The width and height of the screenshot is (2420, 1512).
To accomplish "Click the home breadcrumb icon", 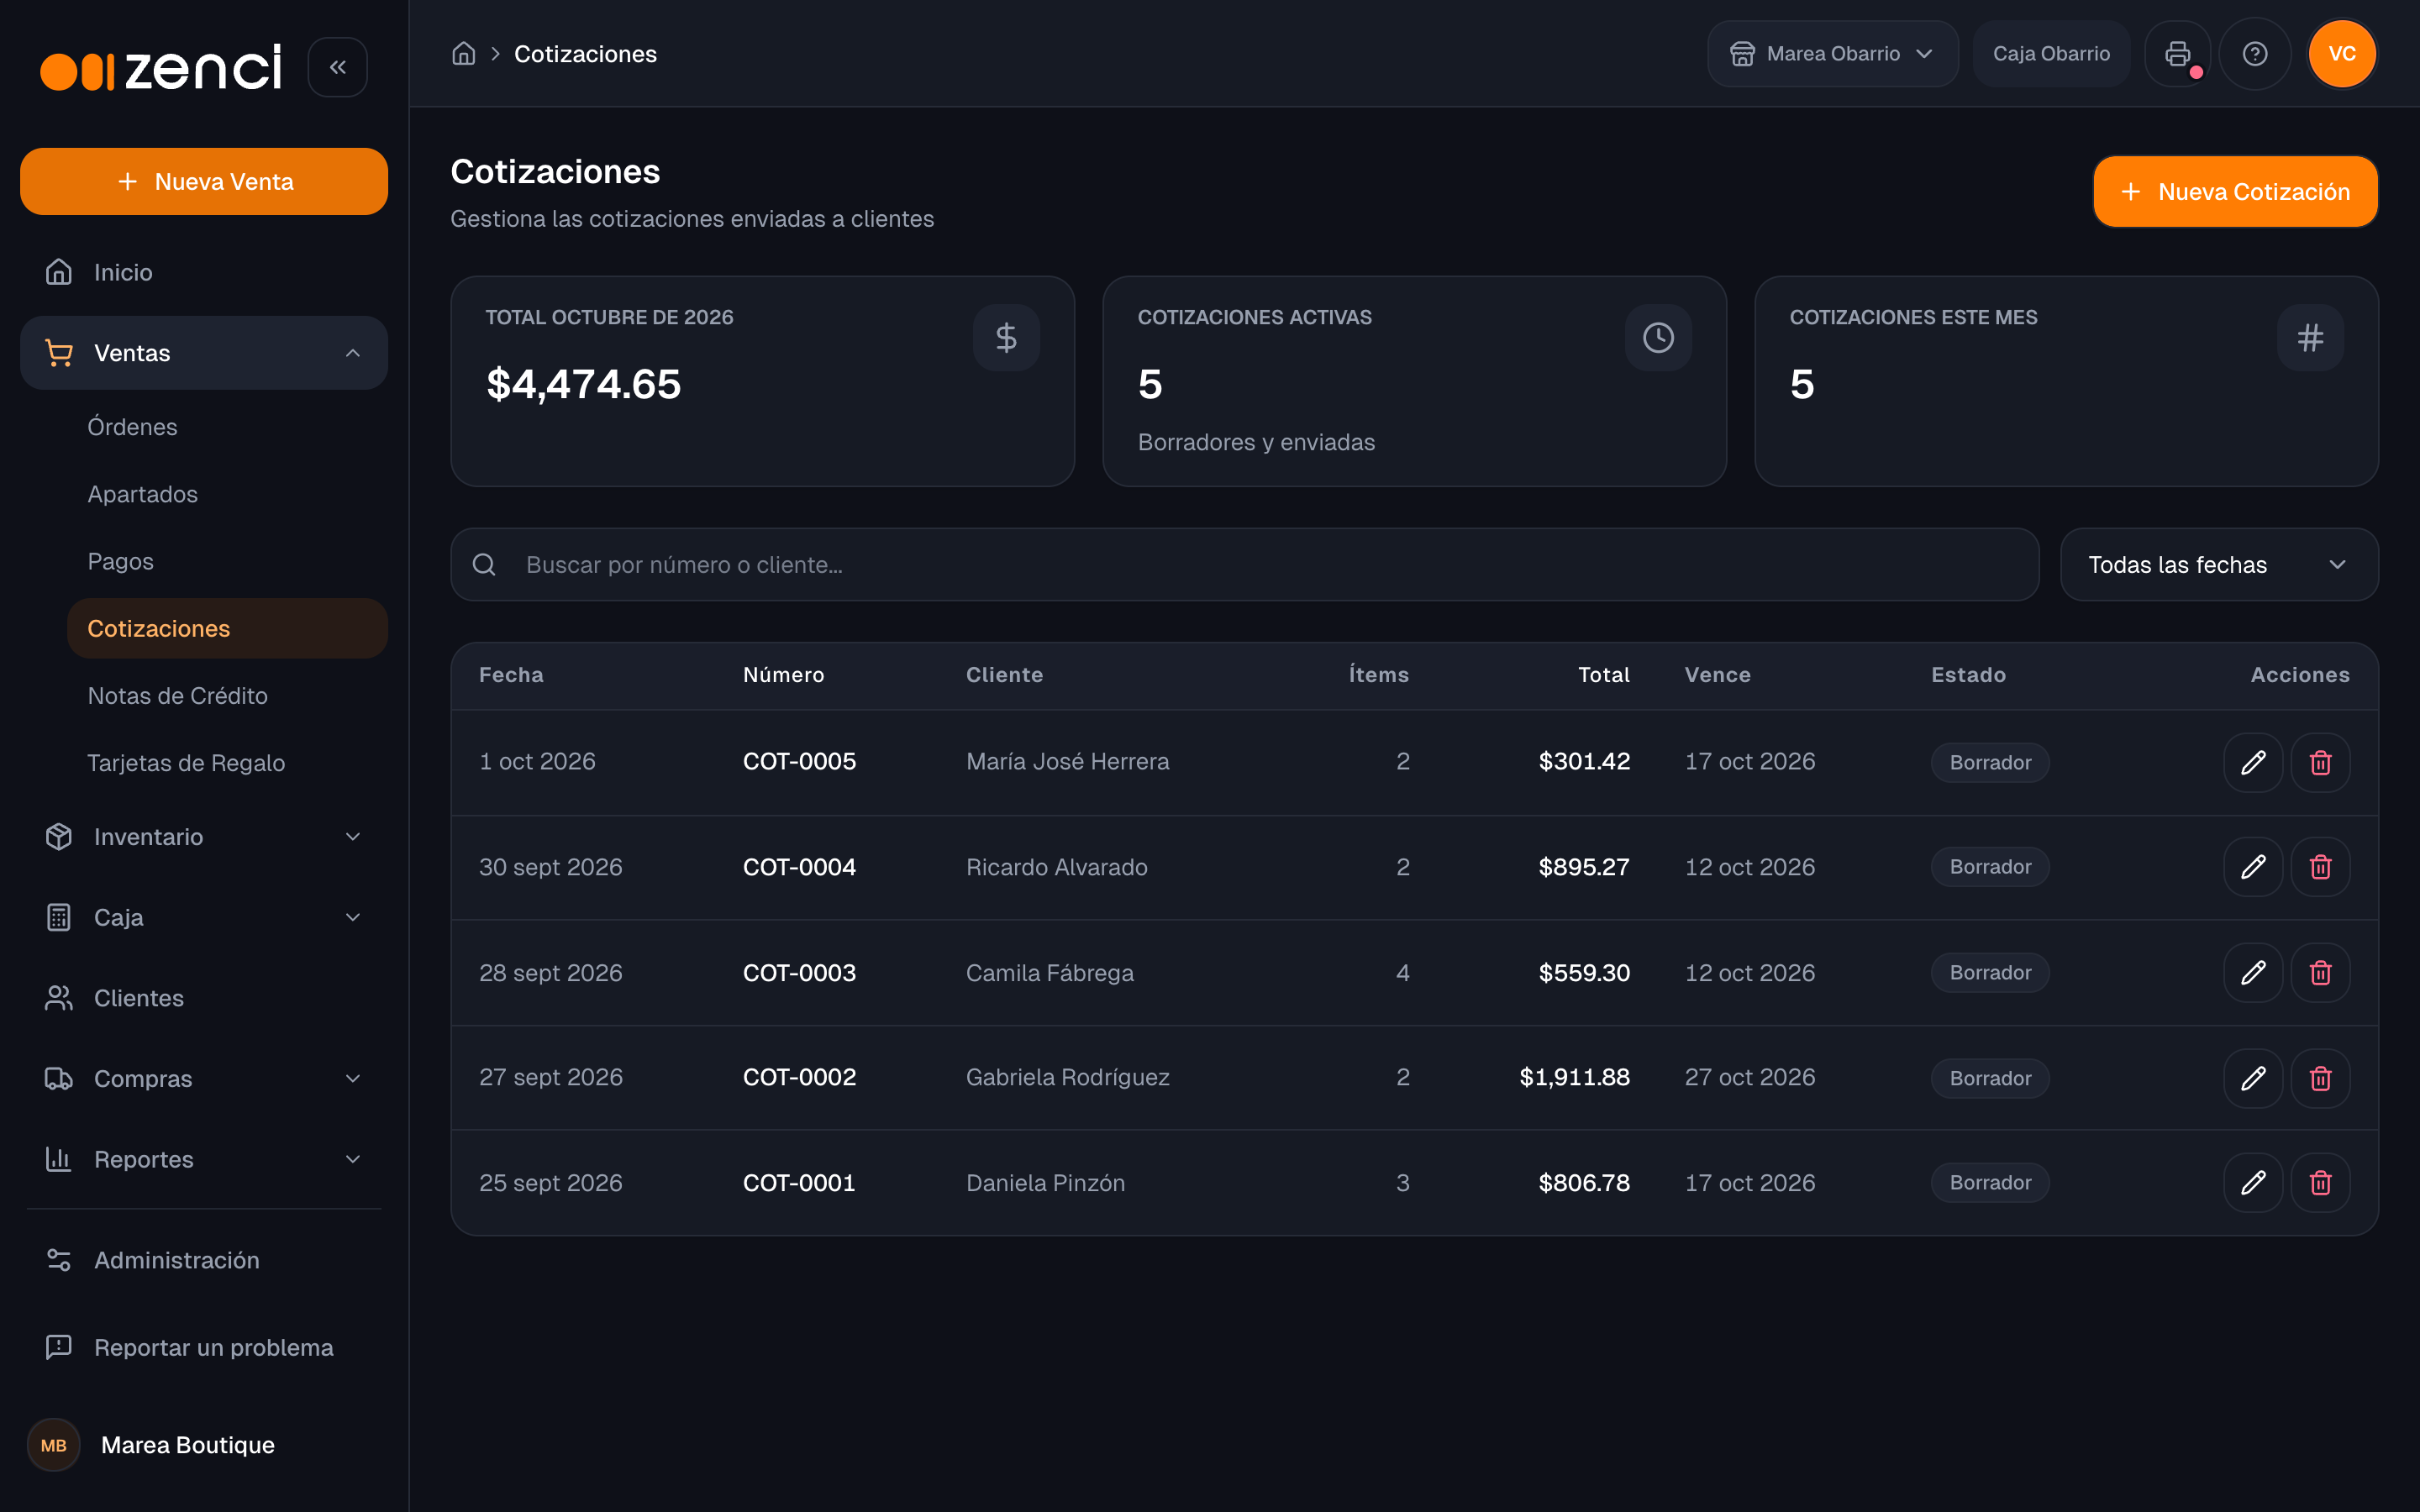I will tap(463, 54).
